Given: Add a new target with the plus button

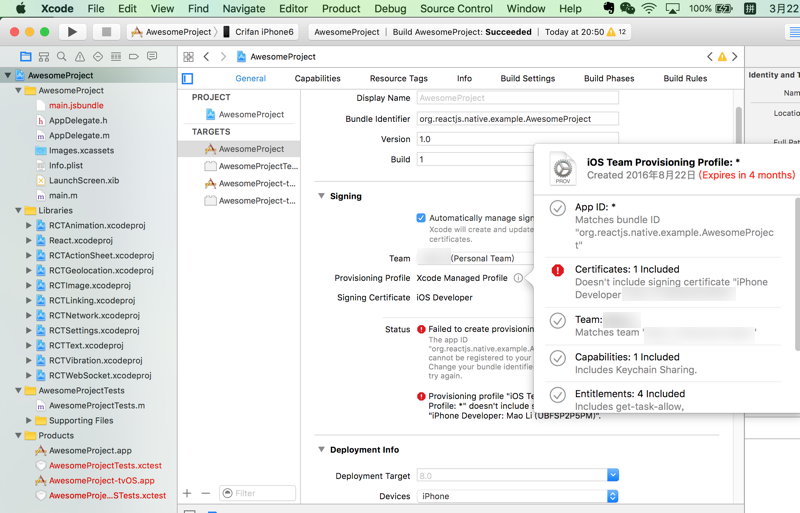Looking at the screenshot, I should pos(187,493).
